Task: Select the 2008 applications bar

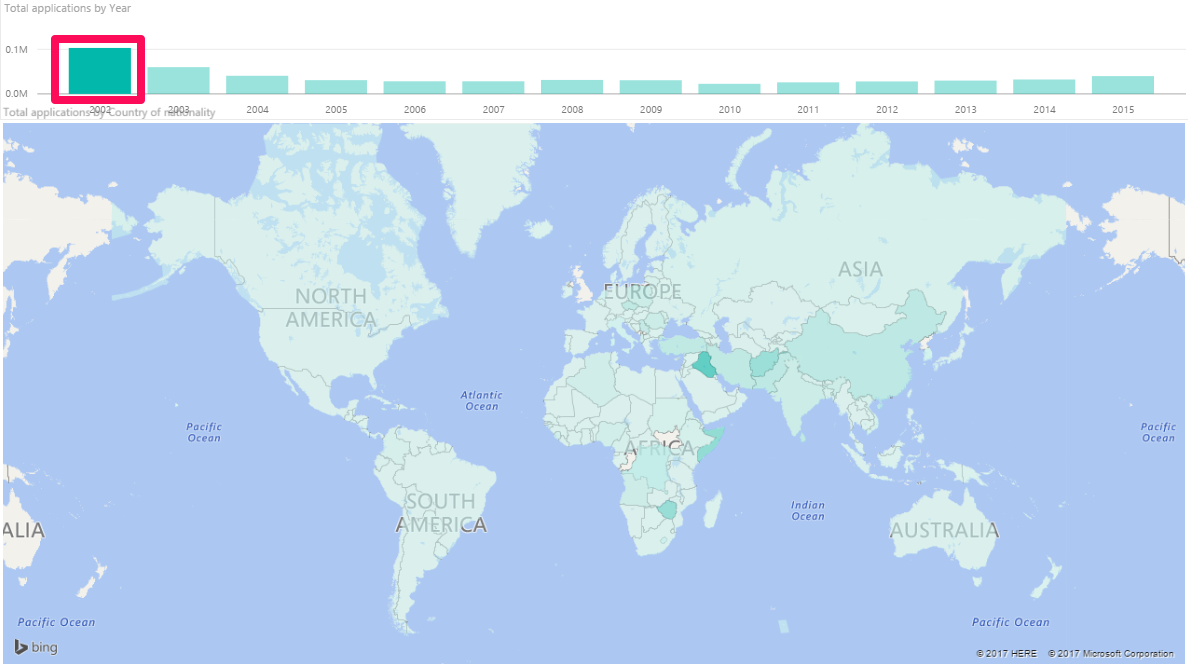Action: tap(572, 87)
